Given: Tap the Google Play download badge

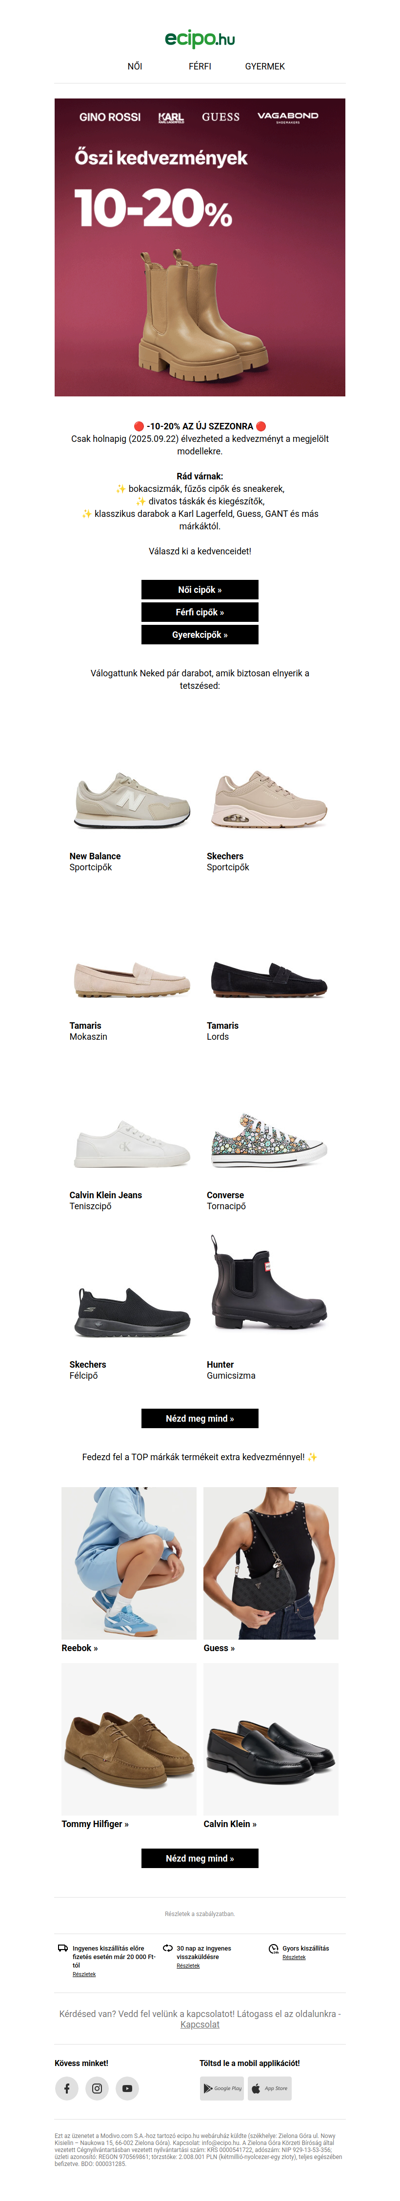Looking at the screenshot, I should click(x=221, y=2088).
